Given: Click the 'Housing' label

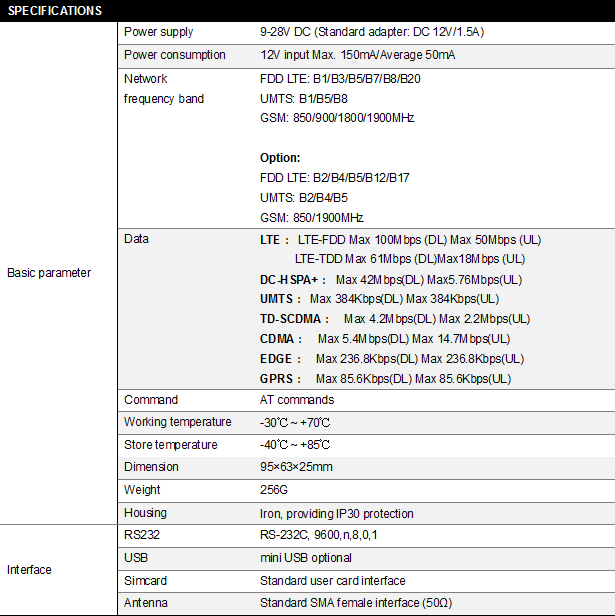Looking at the screenshot, I should click(145, 513).
